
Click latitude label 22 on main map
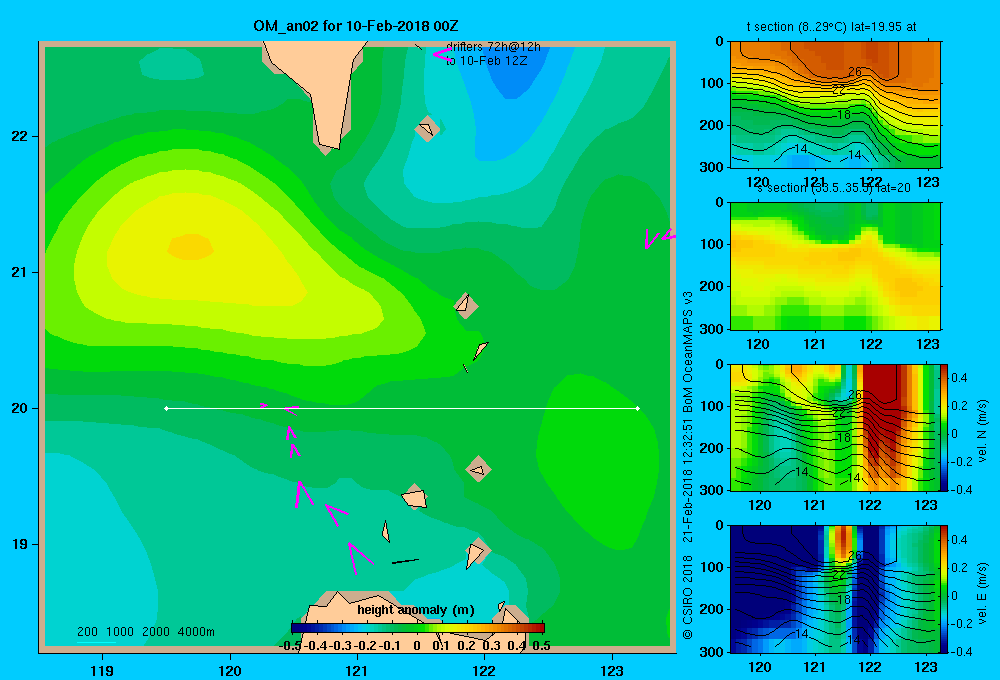(20, 136)
